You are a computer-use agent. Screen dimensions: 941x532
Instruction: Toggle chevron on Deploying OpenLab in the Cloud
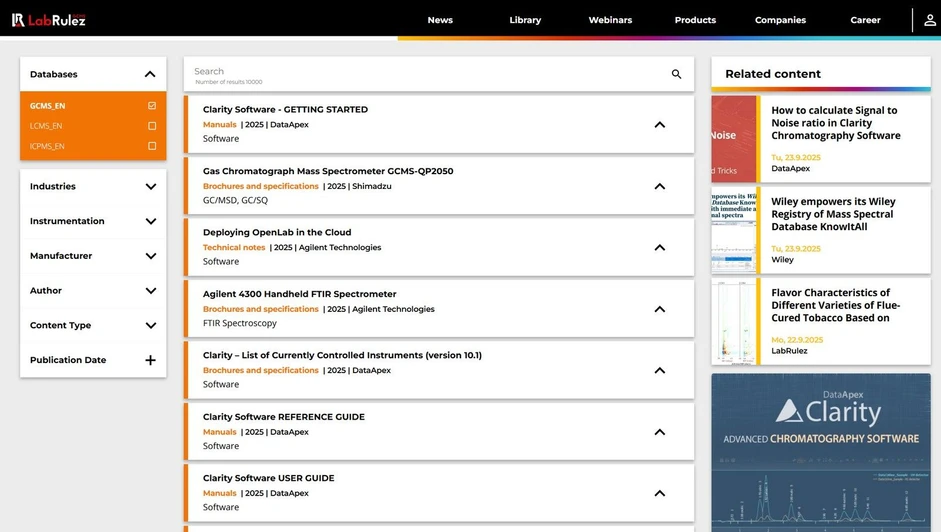(659, 248)
